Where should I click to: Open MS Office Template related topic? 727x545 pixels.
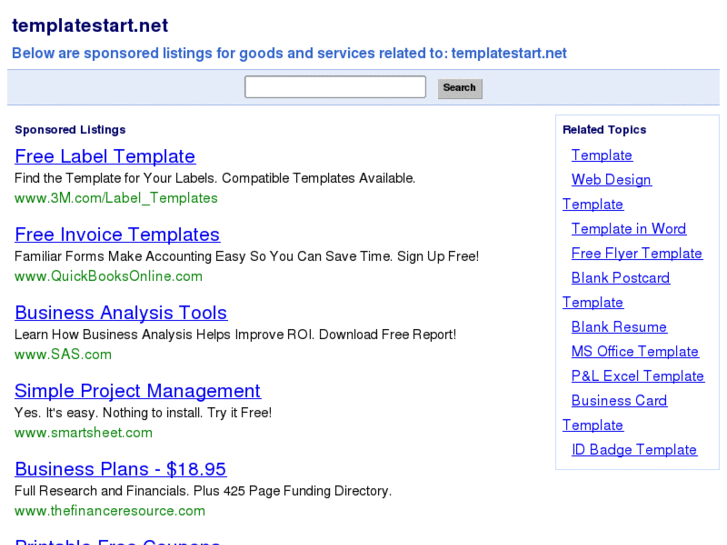coord(635,352)
